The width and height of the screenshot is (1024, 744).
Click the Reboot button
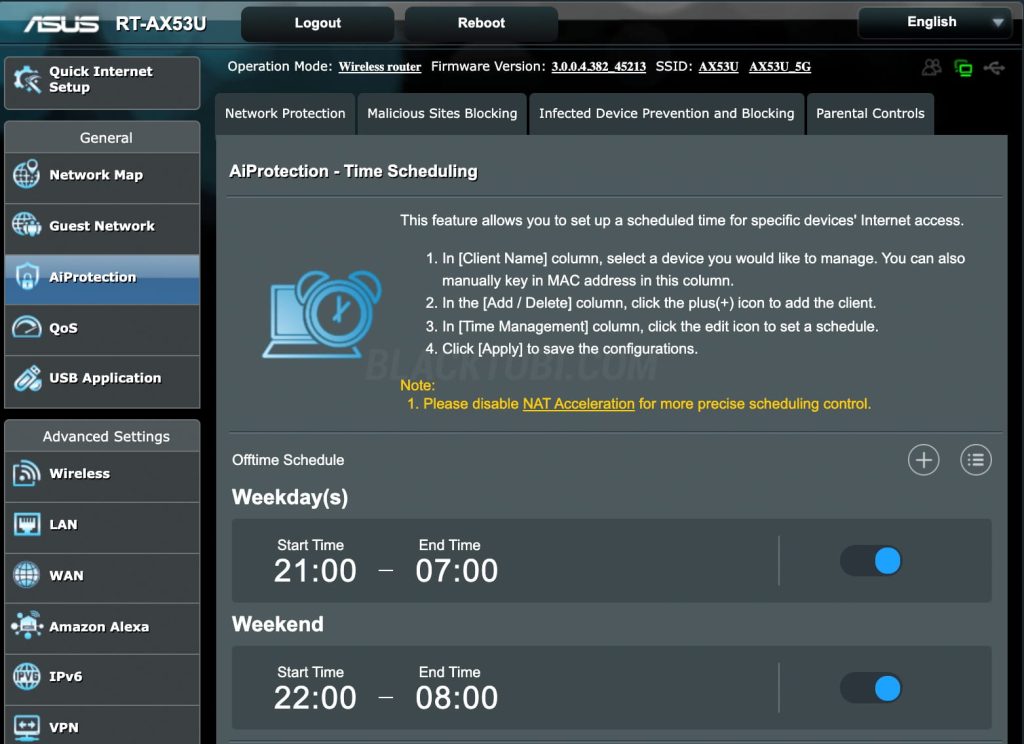tap(481, 23)
